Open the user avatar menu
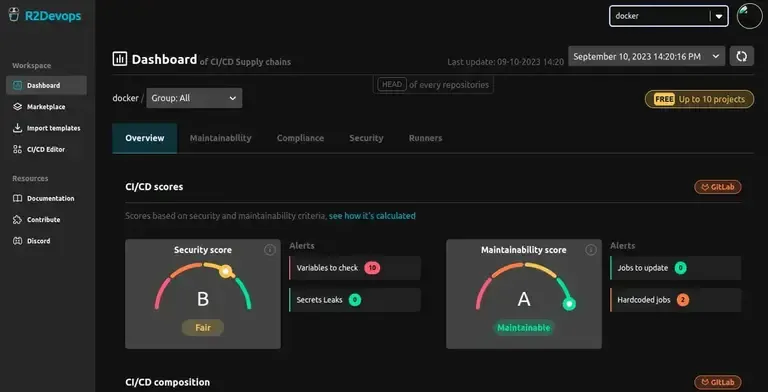 (749, 16)
